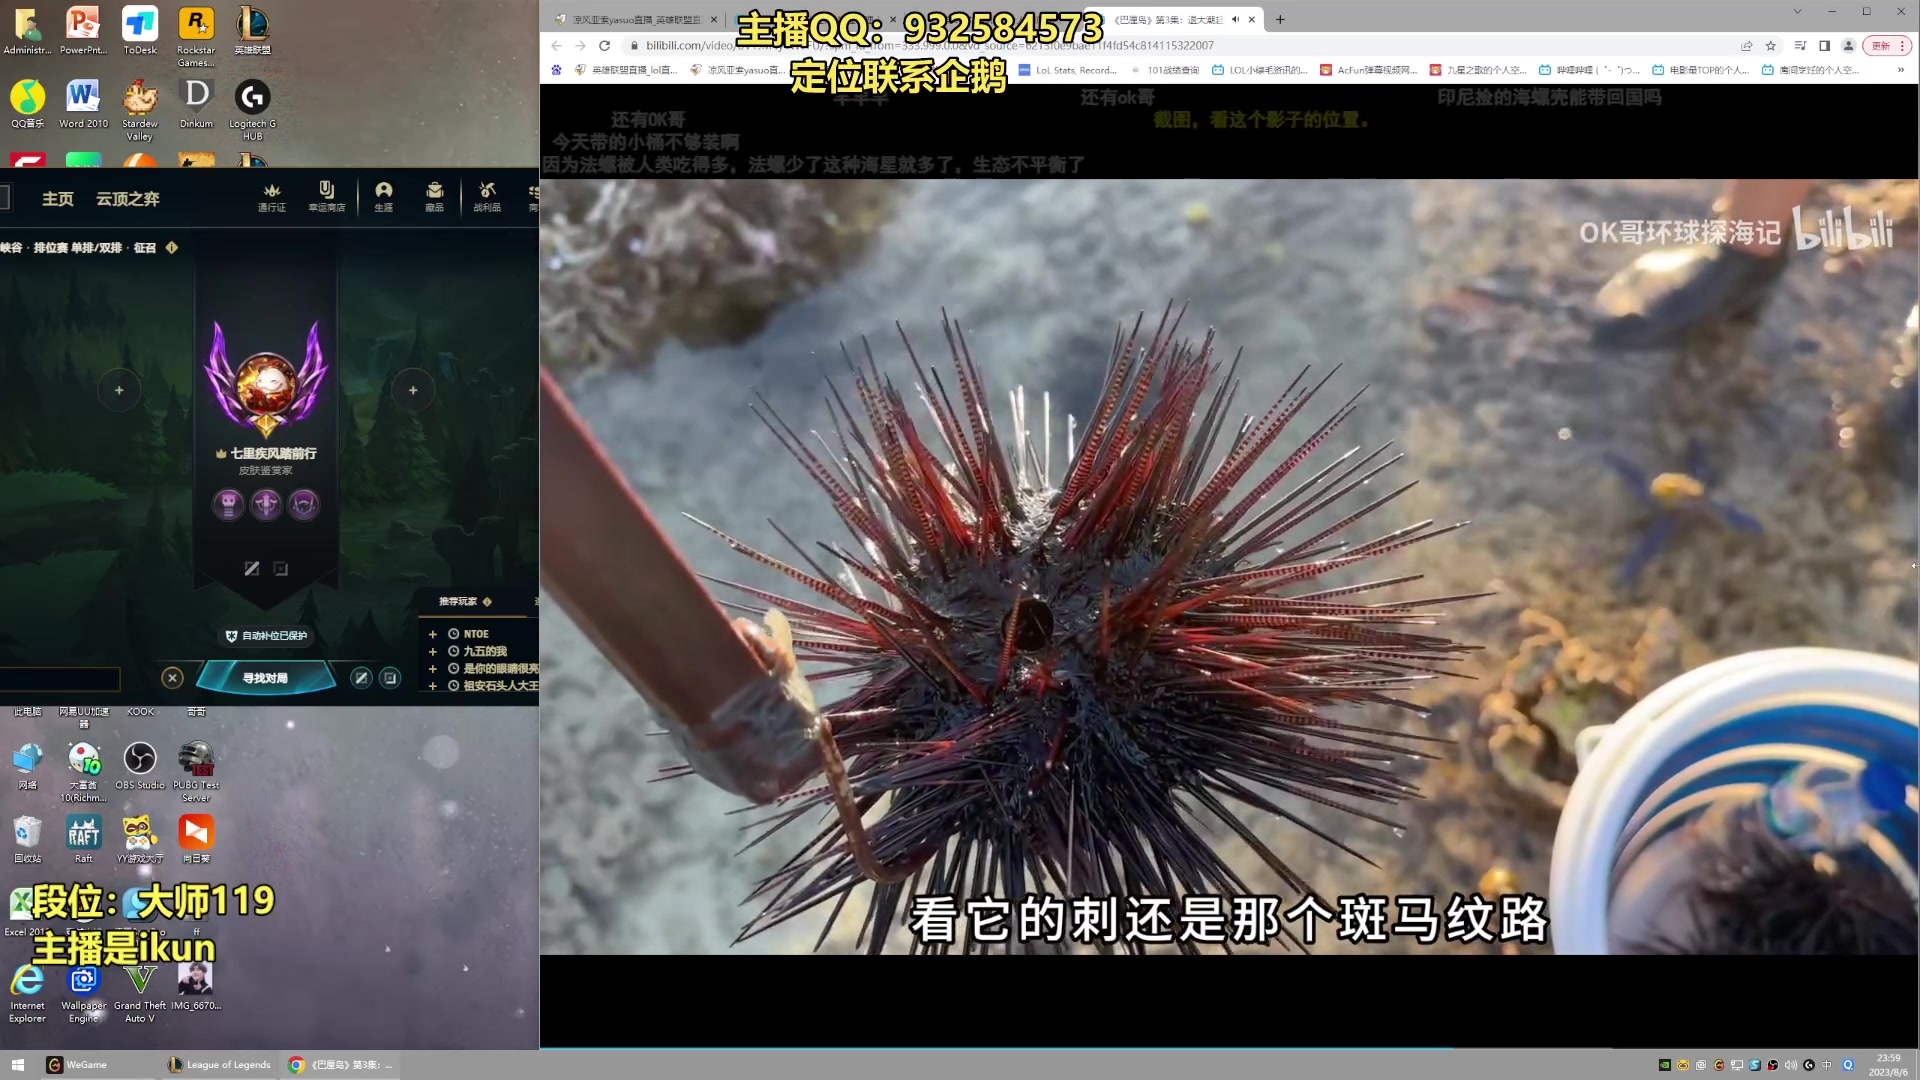Open the Rockstar Games desktop icon
This screenshot has height=1080, width=1920.
coord(196,36)
